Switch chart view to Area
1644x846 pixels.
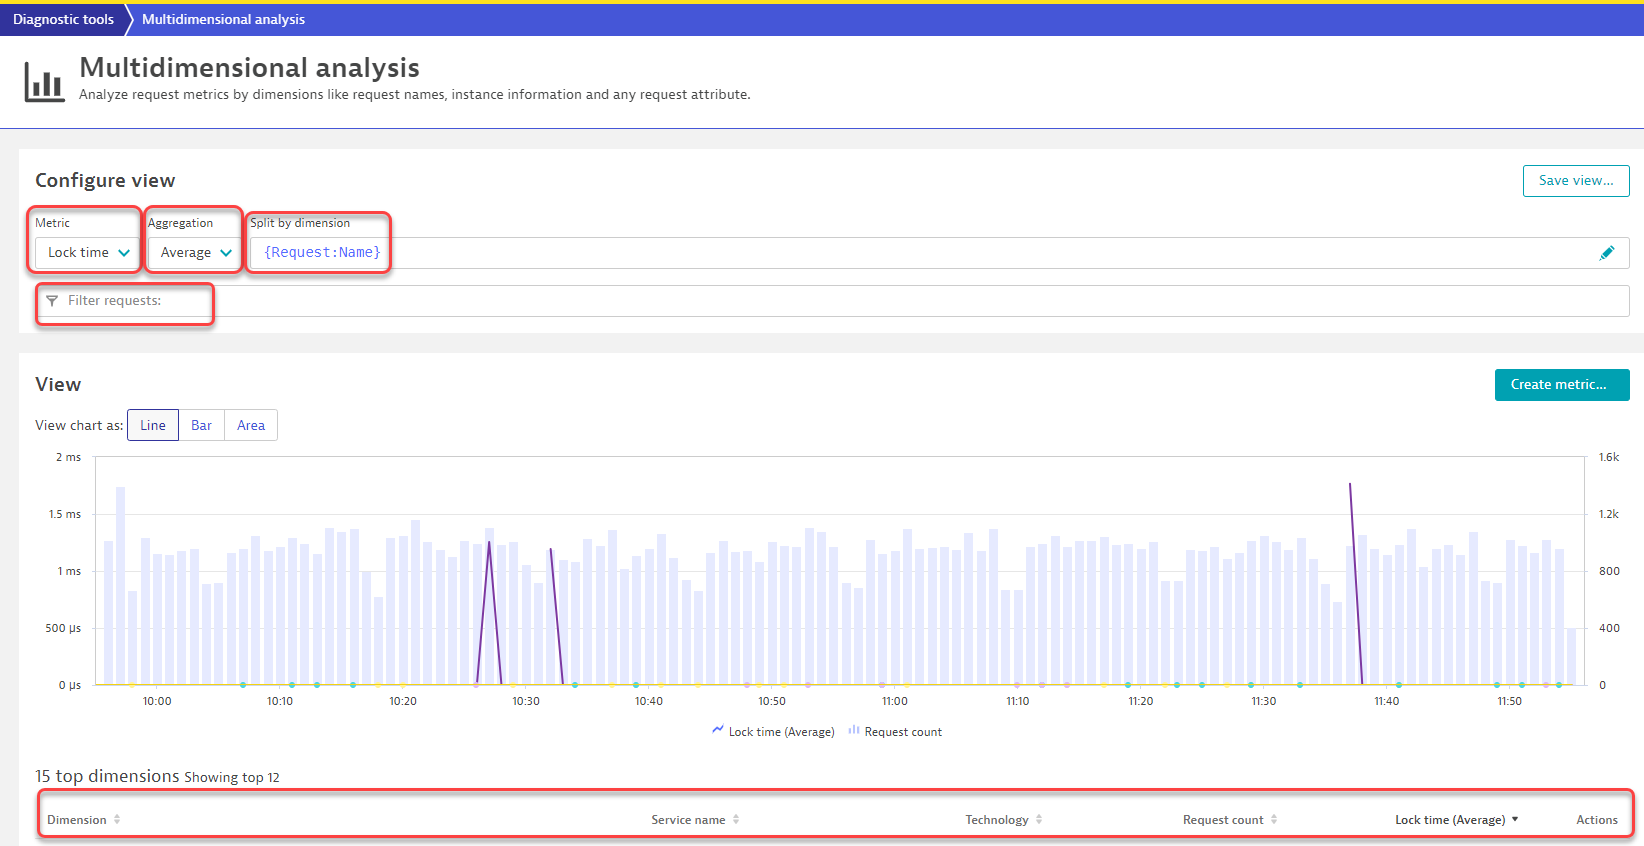[251, 425]
